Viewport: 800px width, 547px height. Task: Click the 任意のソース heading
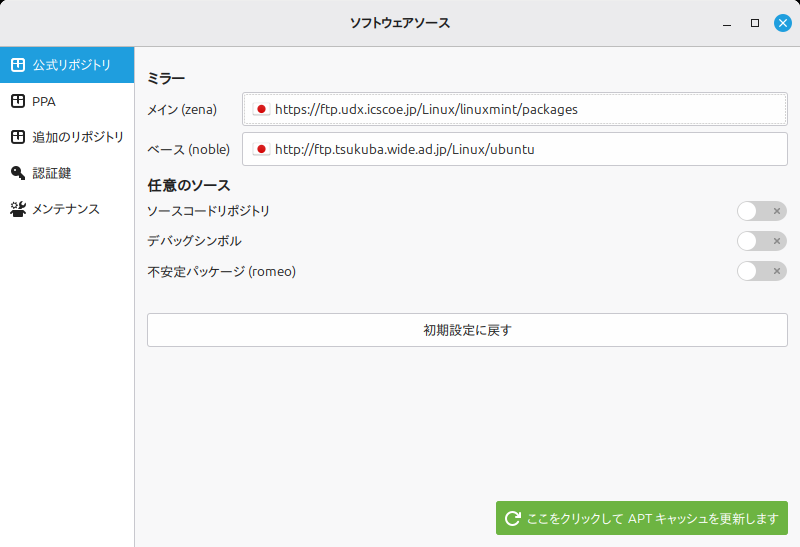(x=189, y=185)
